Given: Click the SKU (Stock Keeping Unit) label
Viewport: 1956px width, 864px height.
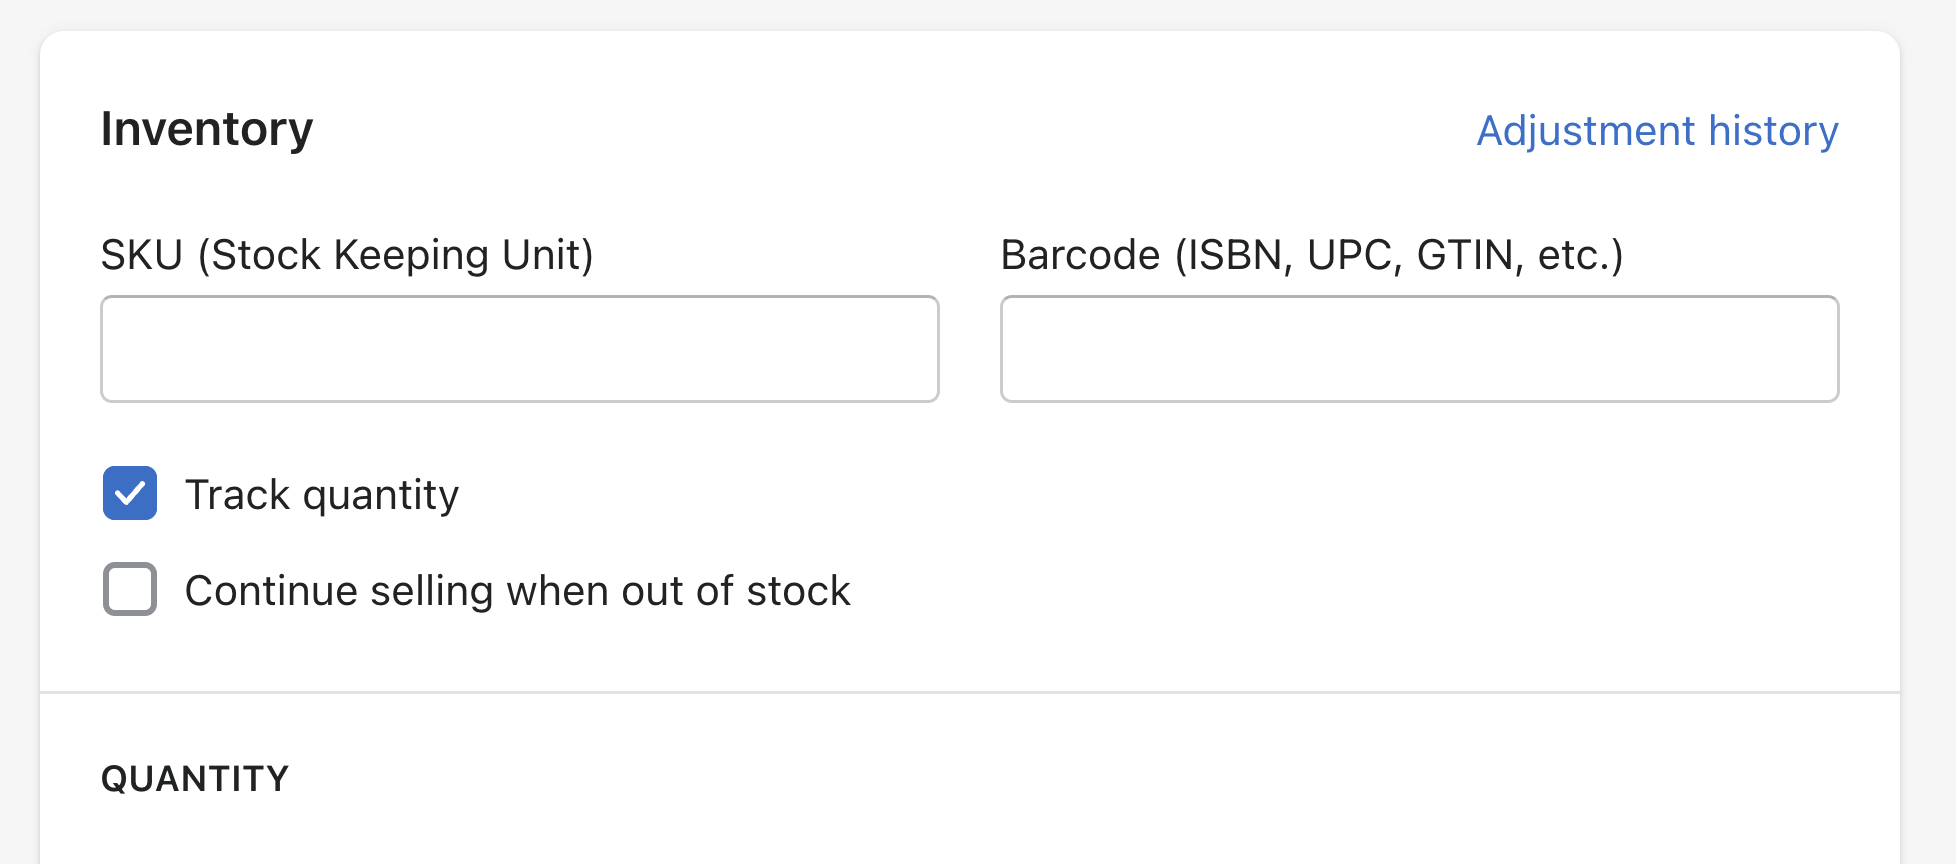Looking at the screenshot, I should click(x=347, y=255).
